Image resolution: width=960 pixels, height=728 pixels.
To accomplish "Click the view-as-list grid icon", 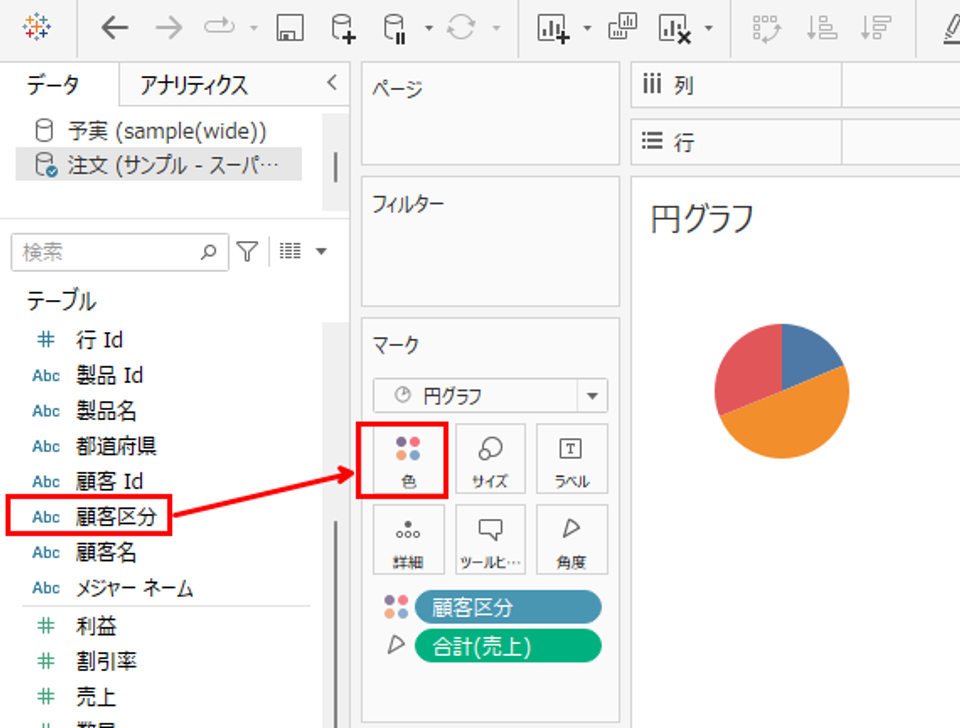I will coord(290,251).
